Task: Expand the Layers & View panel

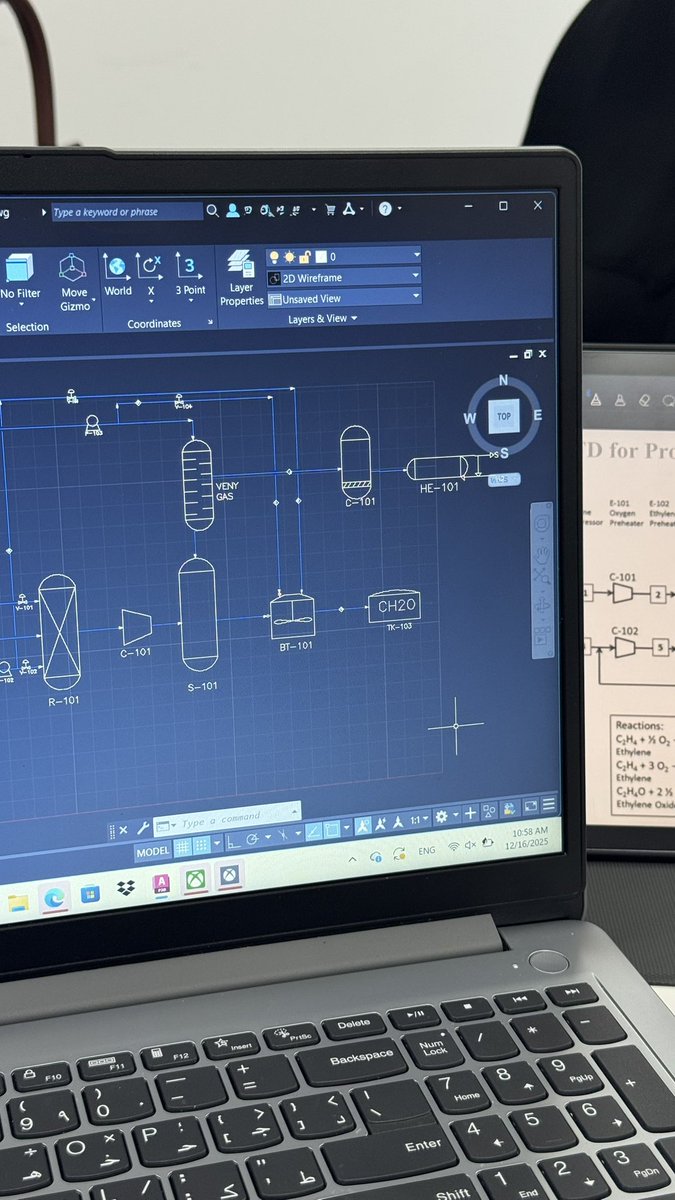Action: pos(322,319)
